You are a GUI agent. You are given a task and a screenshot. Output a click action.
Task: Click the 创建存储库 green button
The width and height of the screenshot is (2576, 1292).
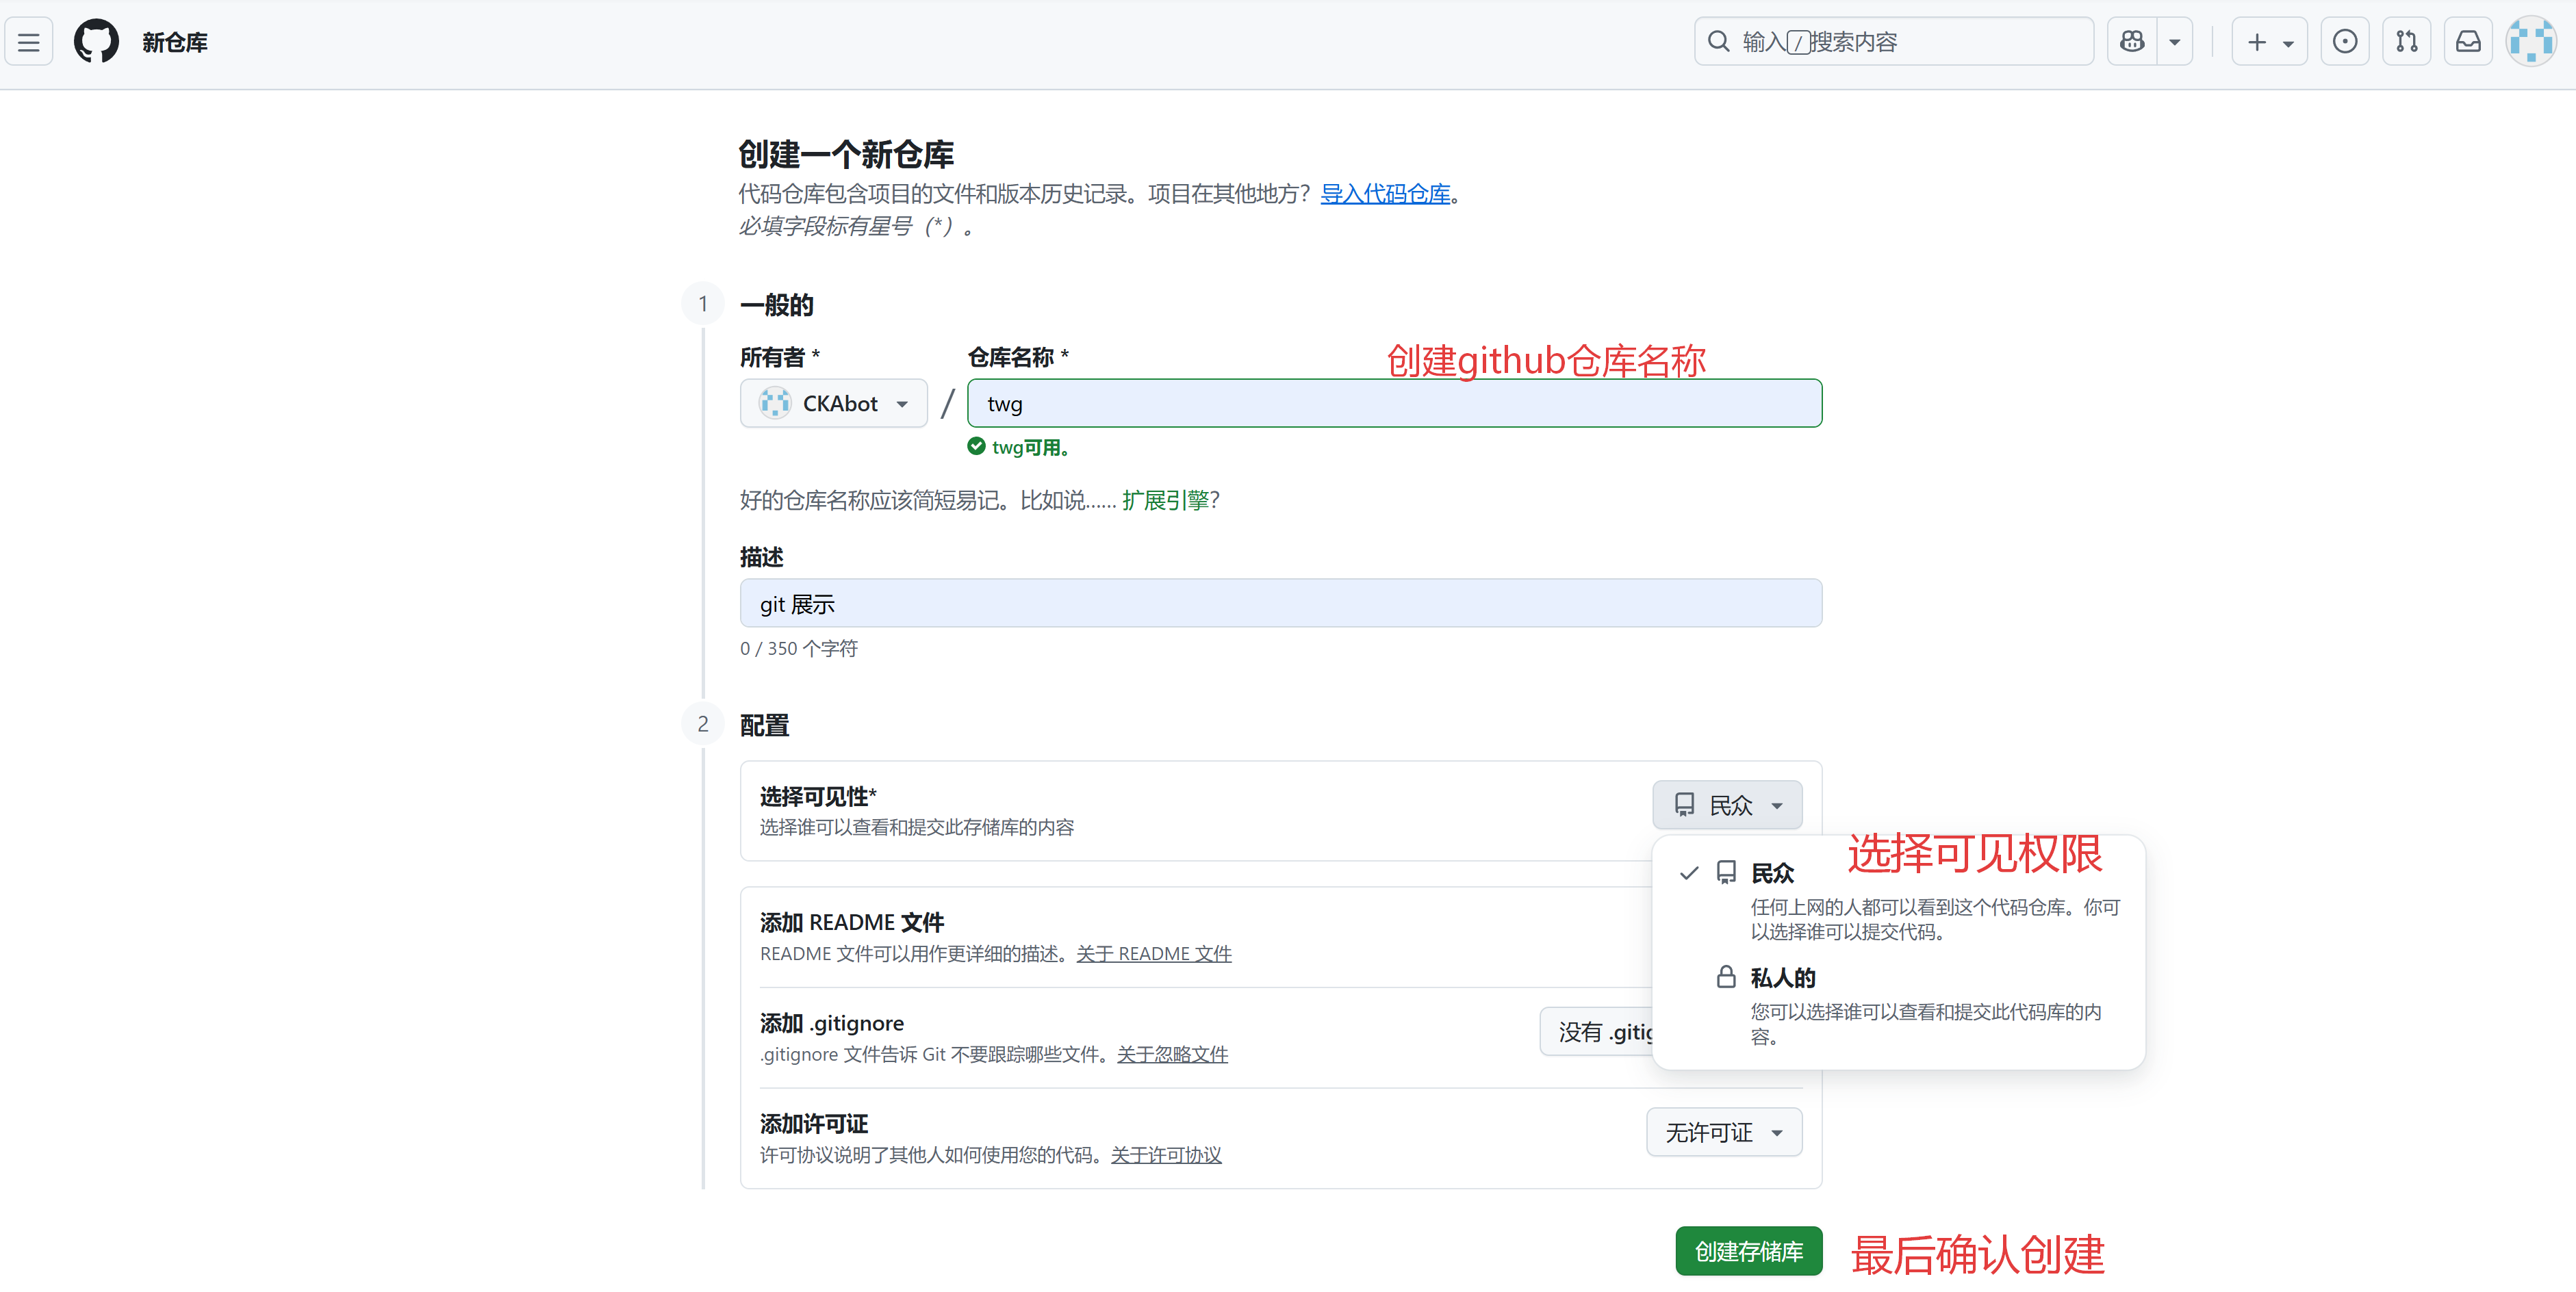pos(1748,1251)
